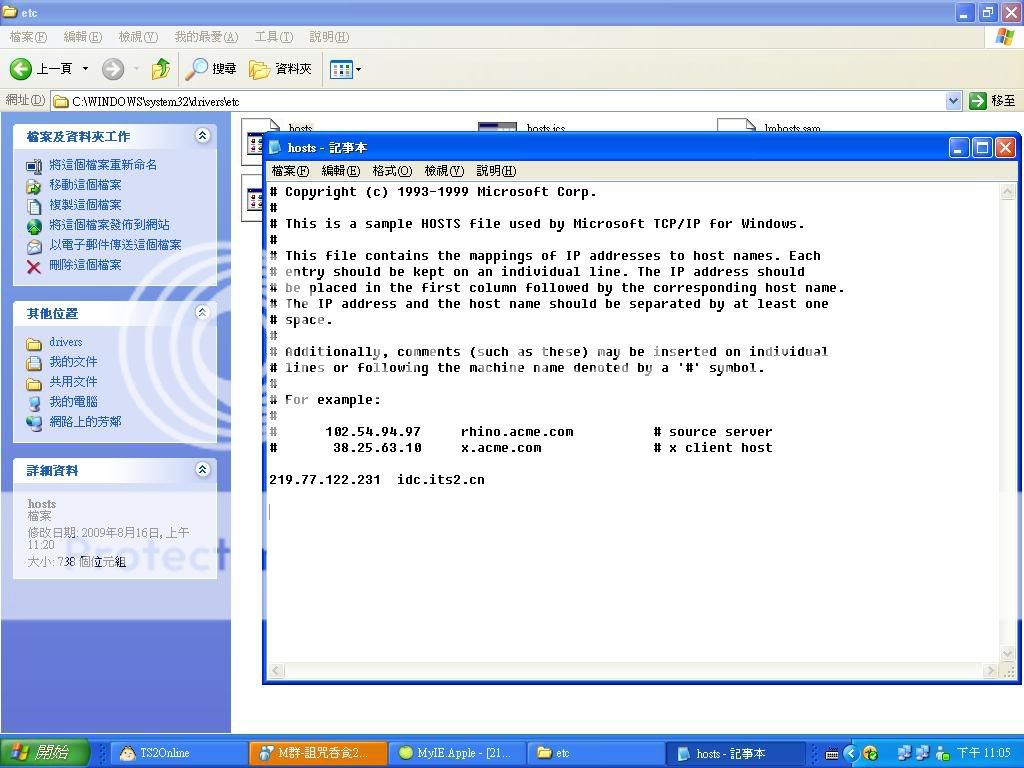Click the Up folder toolbar icon
Image resolution: width=1024 pixels, height=768 pixels.
pos(160,69)
